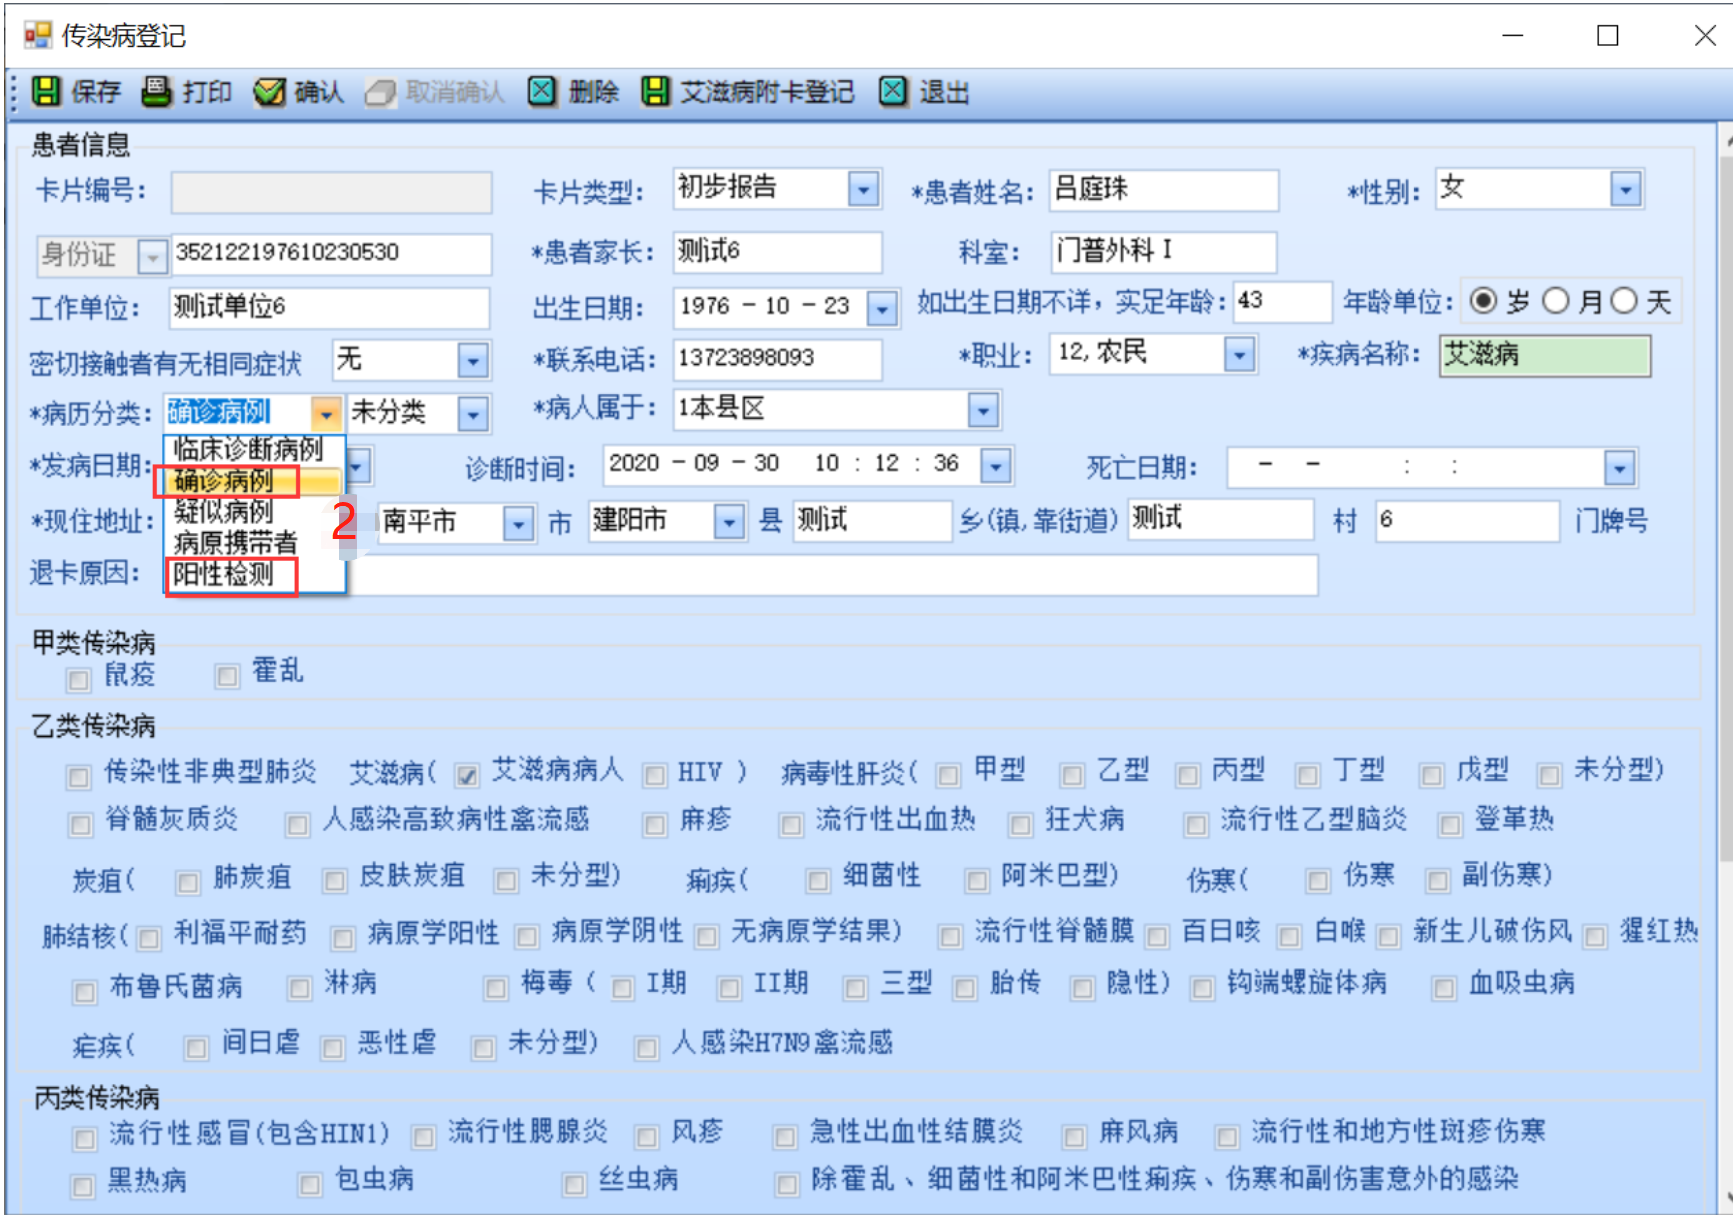This screenshot has width=1733, height=1218.
Task: Click the 患者家长 input field
Action: 777,252
